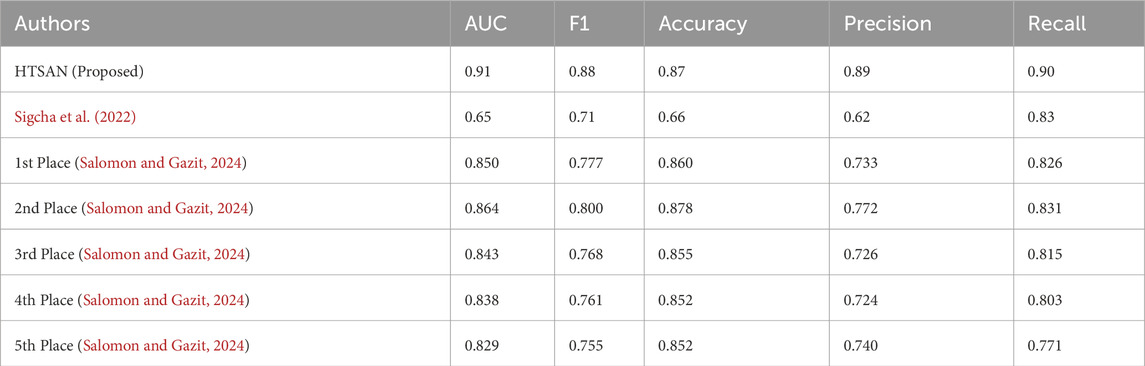Open the Sigcha et al. (2022) citation link
Screen dimensions: 1145x366
68,116
